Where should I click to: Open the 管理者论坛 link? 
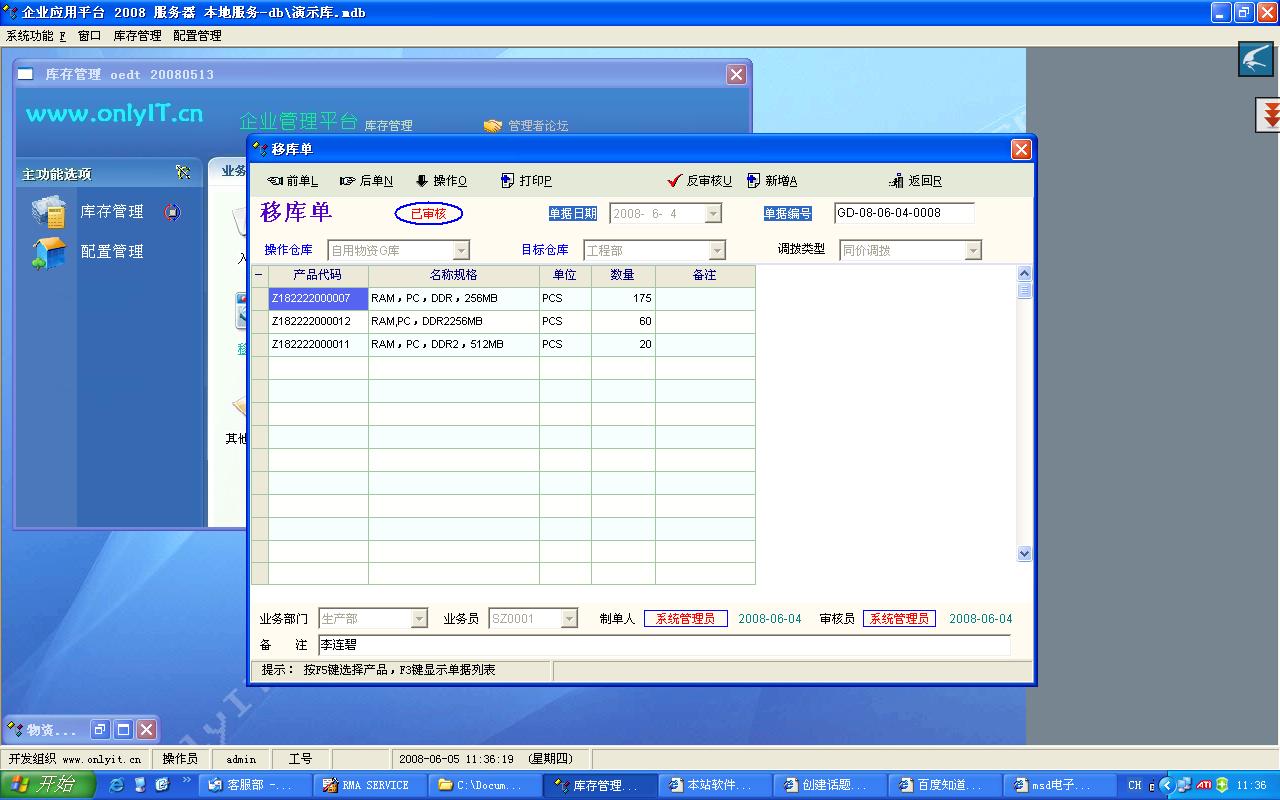coord(537,126)
